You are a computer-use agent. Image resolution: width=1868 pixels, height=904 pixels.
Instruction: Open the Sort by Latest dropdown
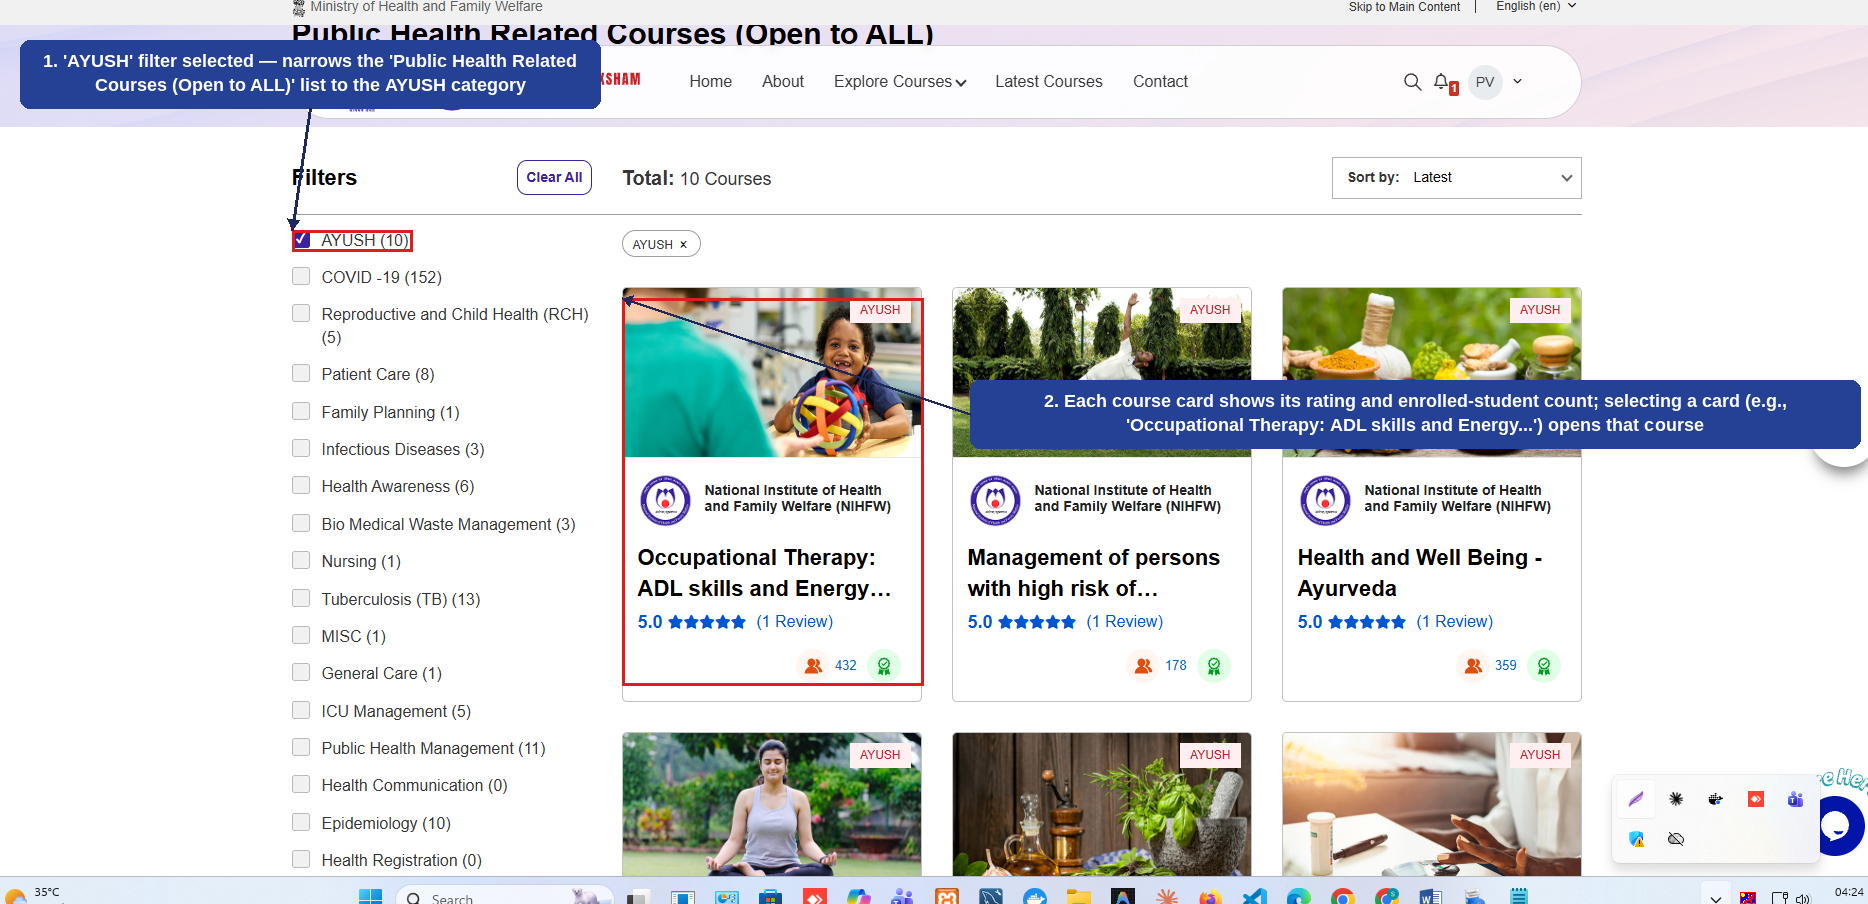[1456, 178]
